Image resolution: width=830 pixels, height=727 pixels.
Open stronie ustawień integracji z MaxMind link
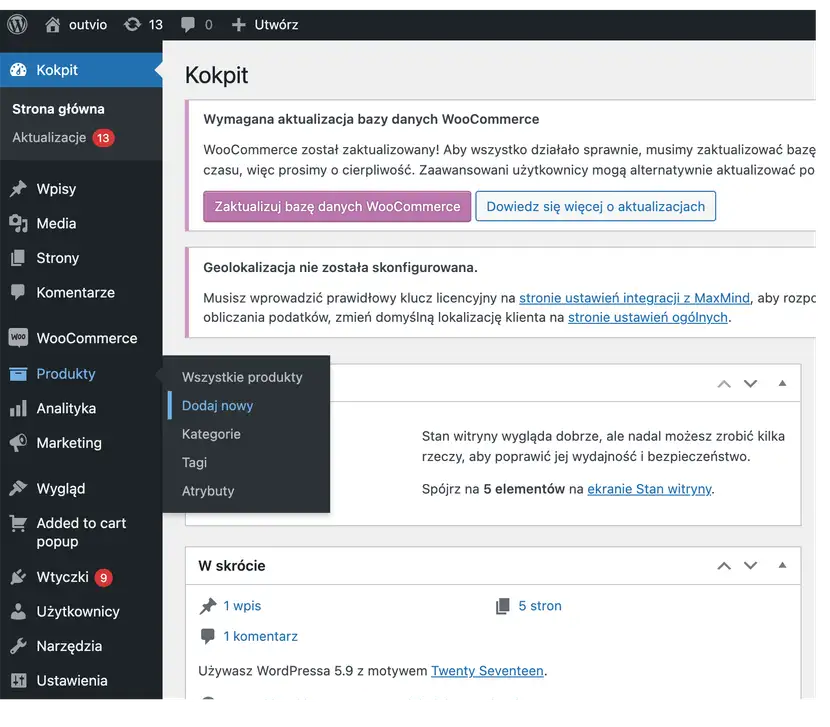(634, 298)
